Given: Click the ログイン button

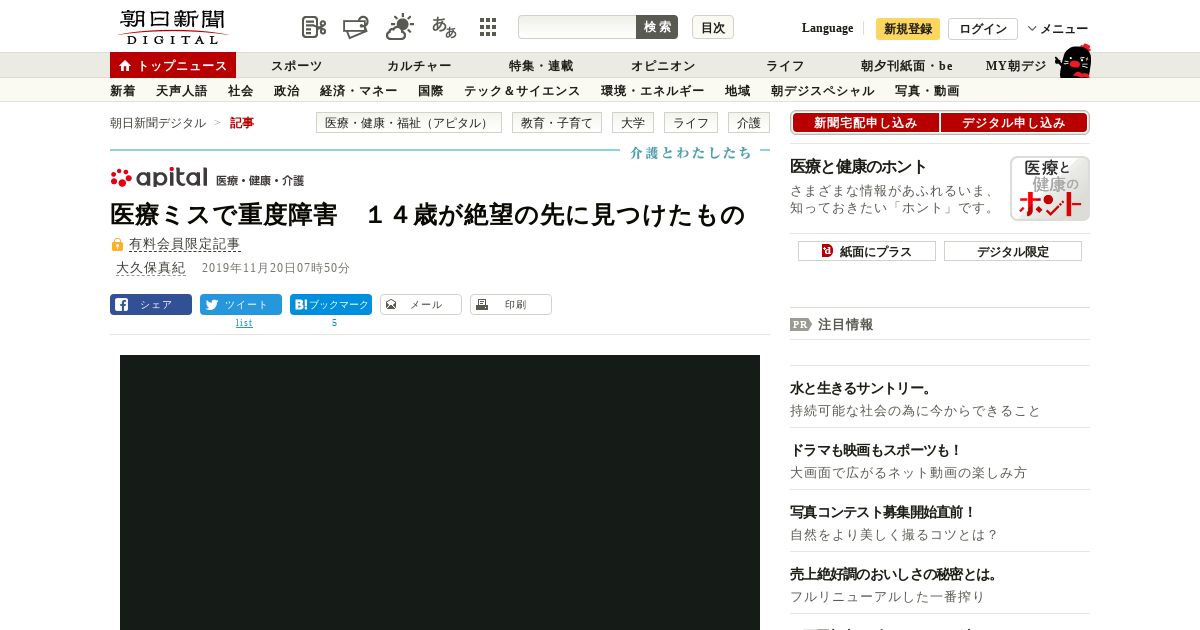Looking at the screenshot, I should pos(983,29).
